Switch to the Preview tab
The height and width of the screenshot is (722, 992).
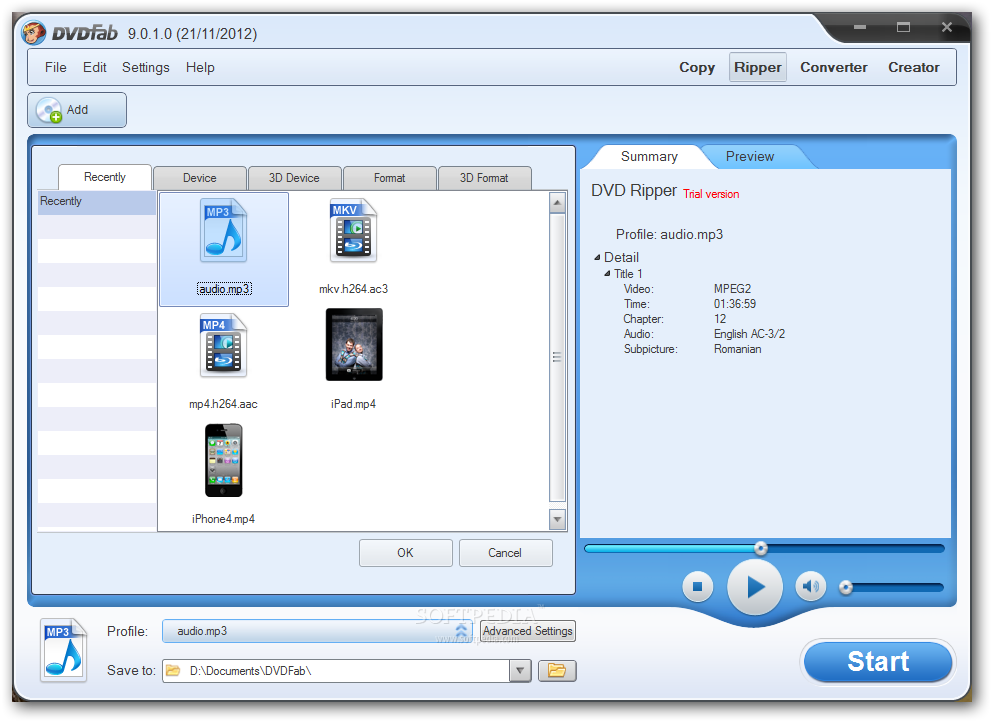coord(750,156)
